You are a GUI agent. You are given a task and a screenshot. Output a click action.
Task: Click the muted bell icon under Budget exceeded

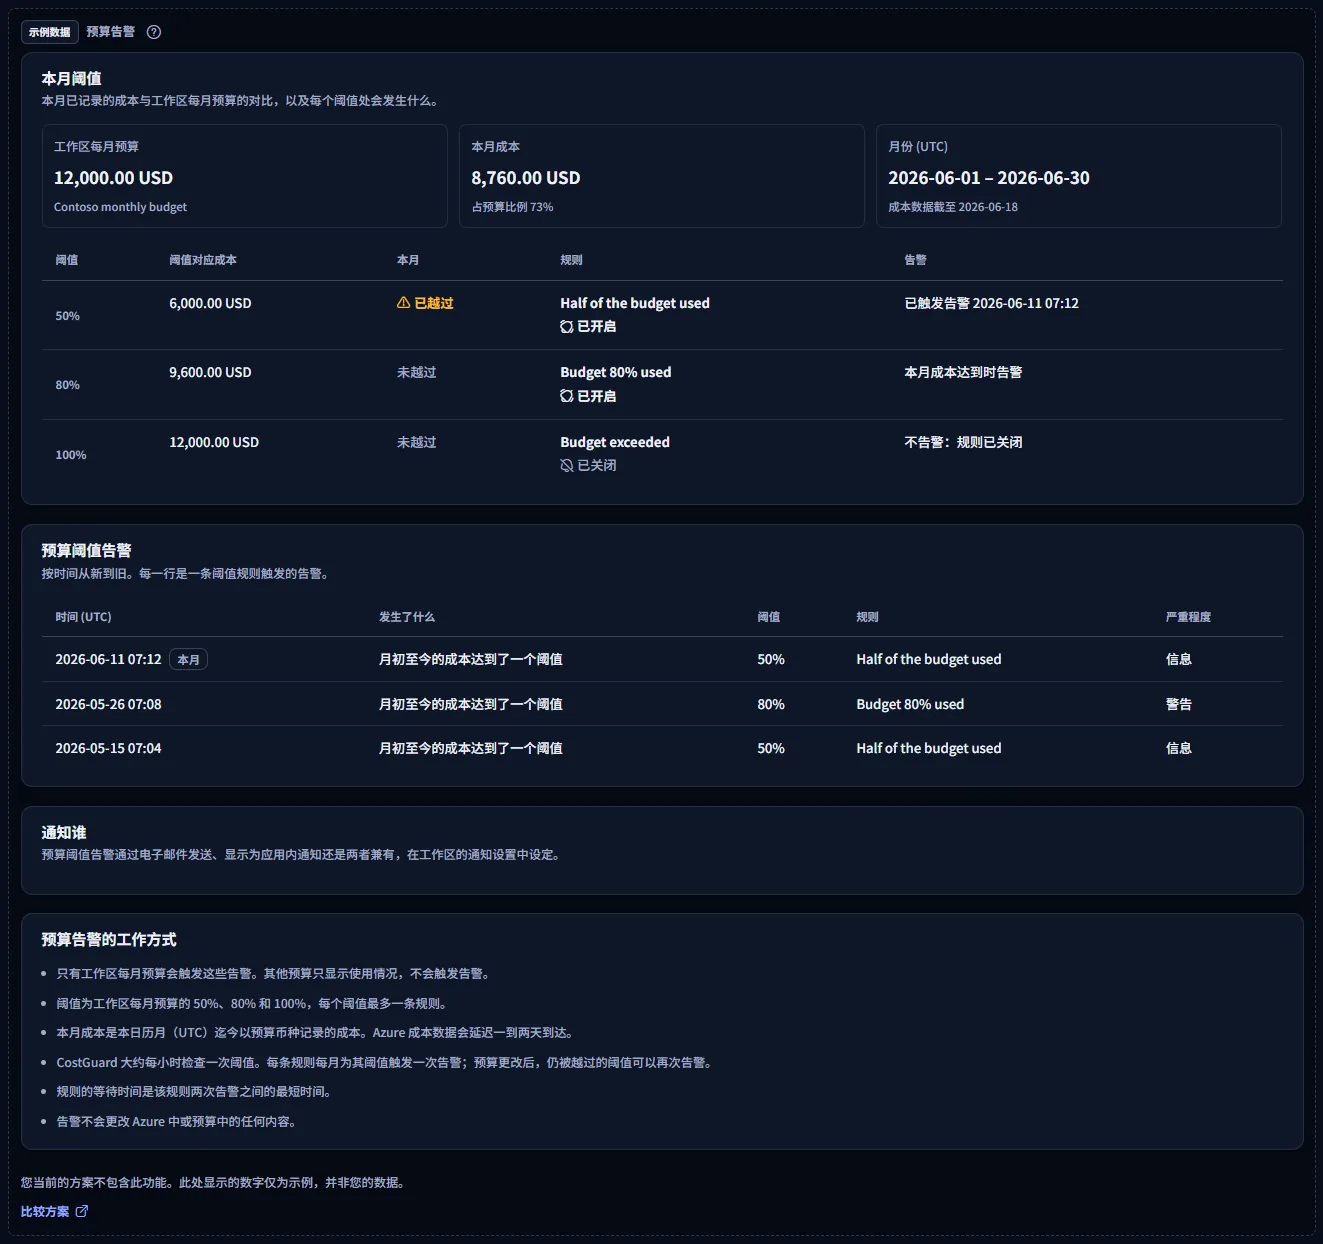tap(567, 466)
